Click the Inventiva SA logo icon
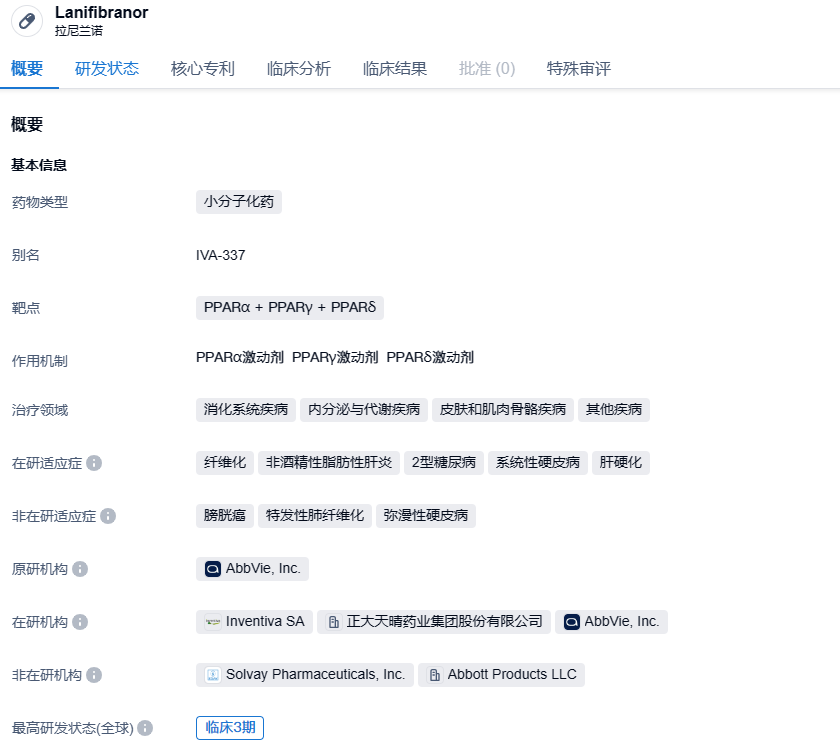The image size is (840, 752). (213, 622)
